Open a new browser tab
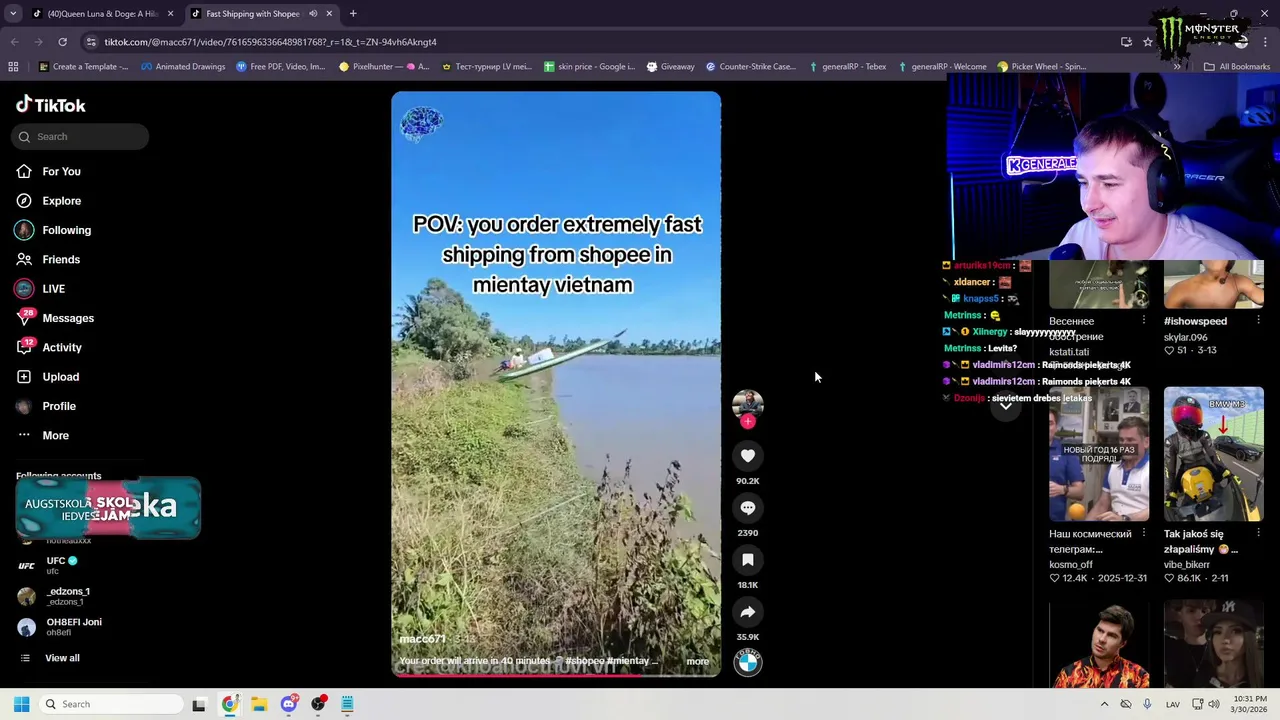This screenshot has height=720, width=1280. coord(353,14)
